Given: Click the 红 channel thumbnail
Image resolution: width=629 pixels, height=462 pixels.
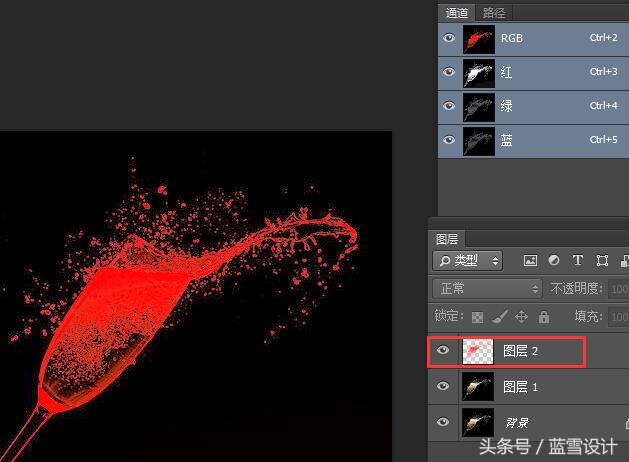Looking at the screenshot, I should click(479, 73).
